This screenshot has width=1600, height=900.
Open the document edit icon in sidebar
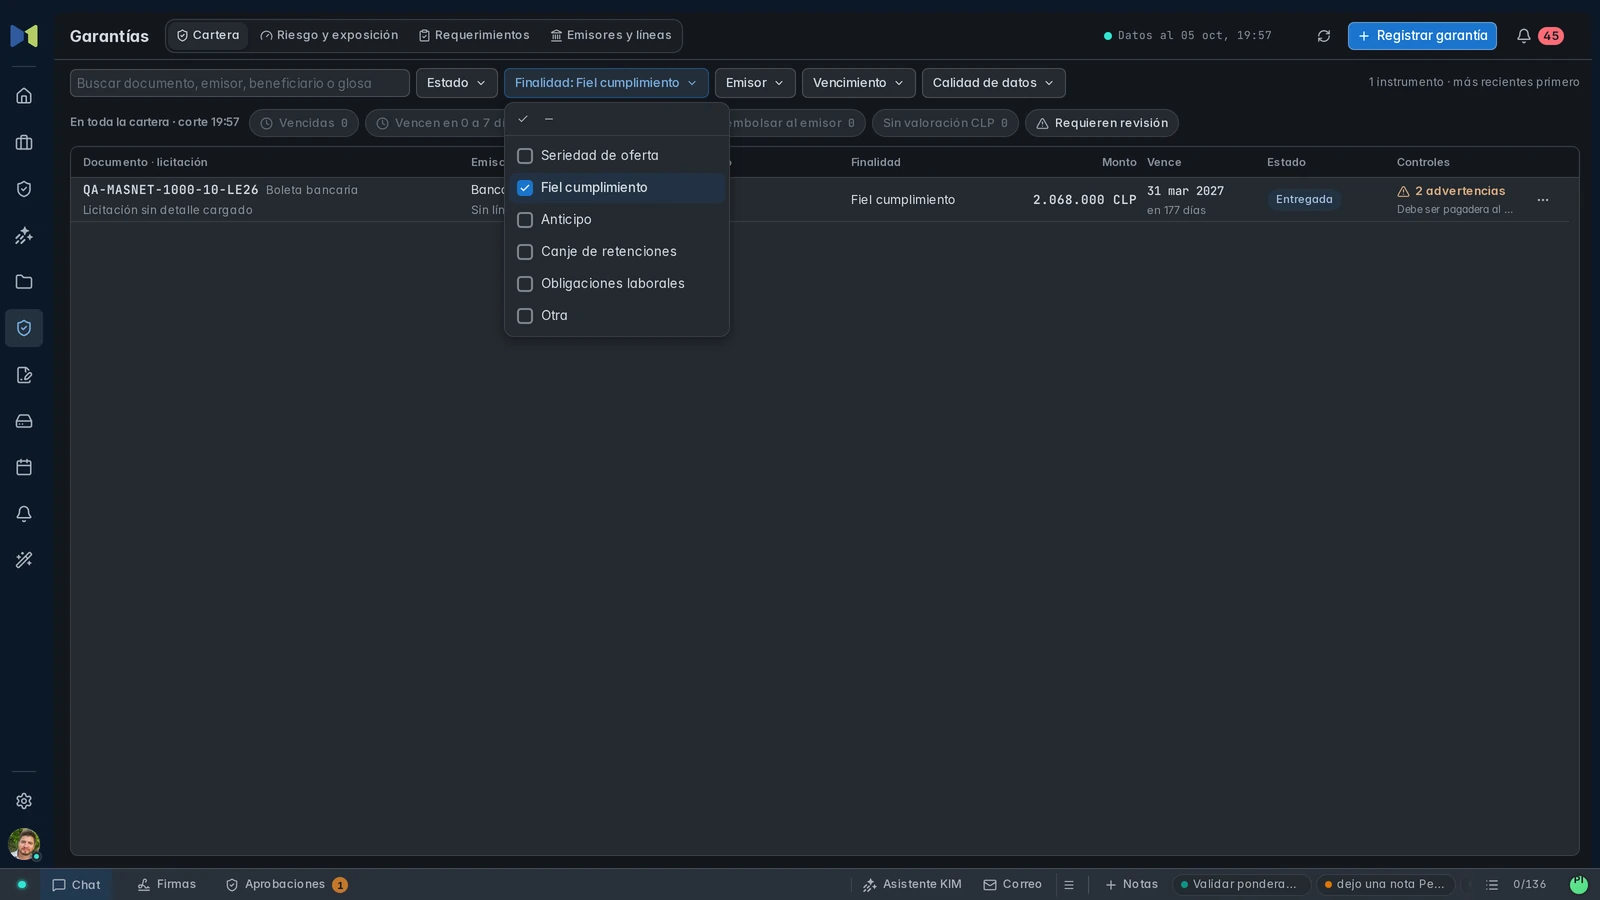24,375
